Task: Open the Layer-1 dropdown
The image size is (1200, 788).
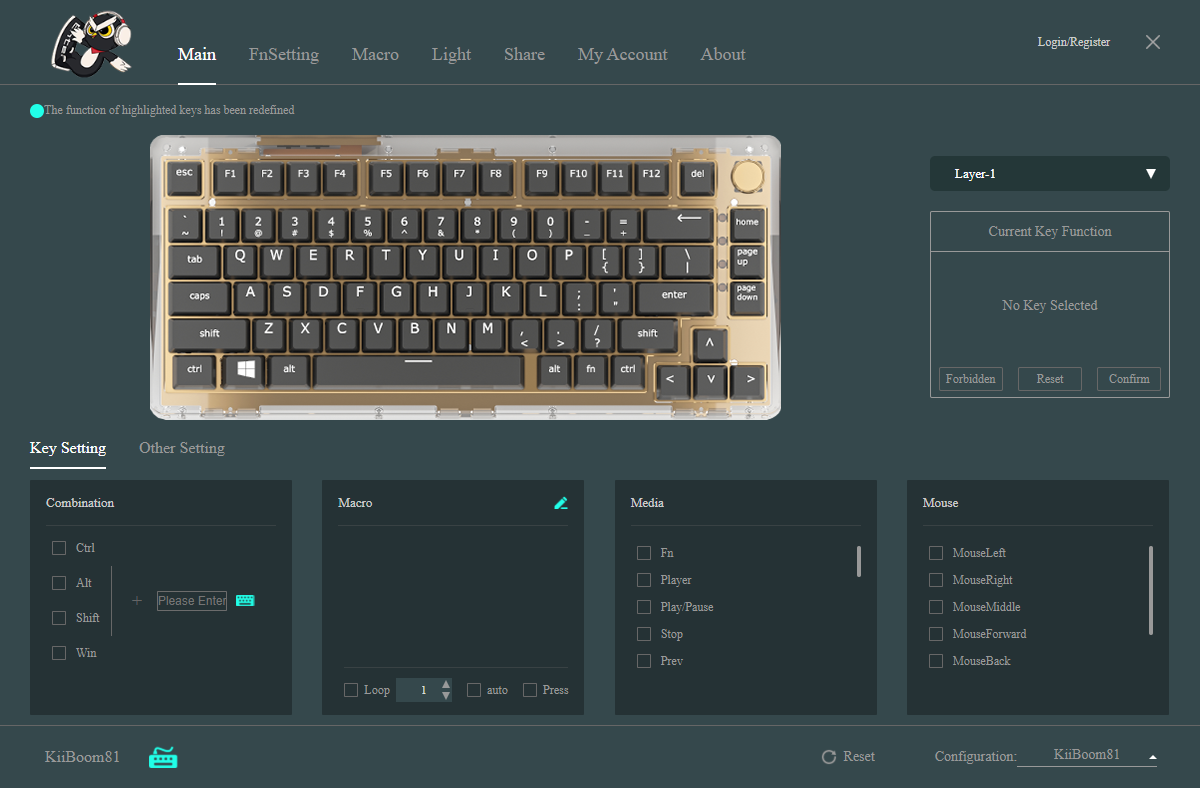Action: pyautogui.click(x=1050, y=174)
